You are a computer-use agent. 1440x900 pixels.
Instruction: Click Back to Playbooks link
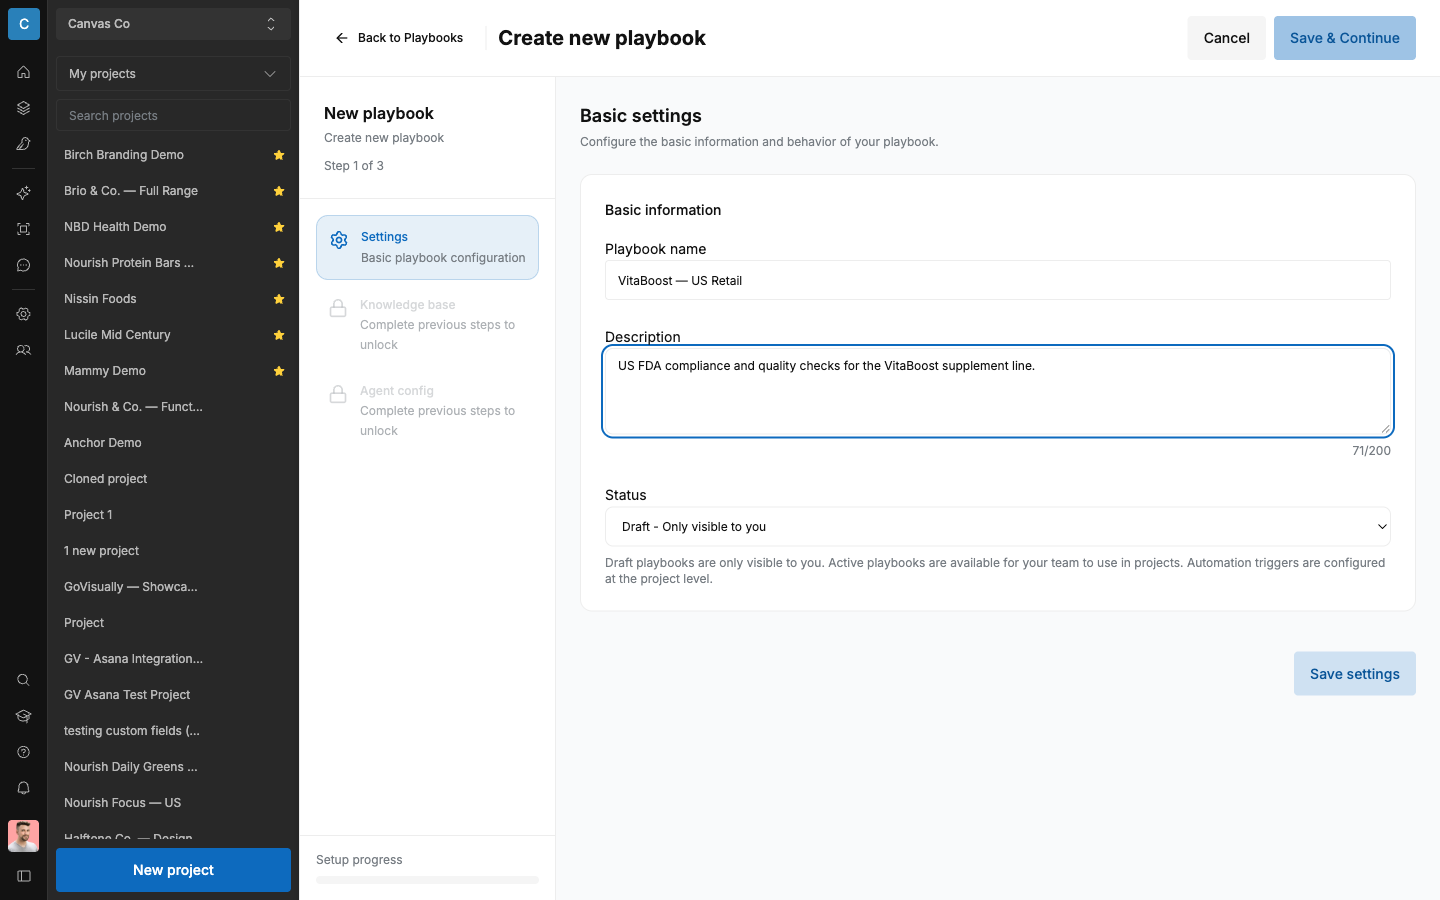point(399,38)
